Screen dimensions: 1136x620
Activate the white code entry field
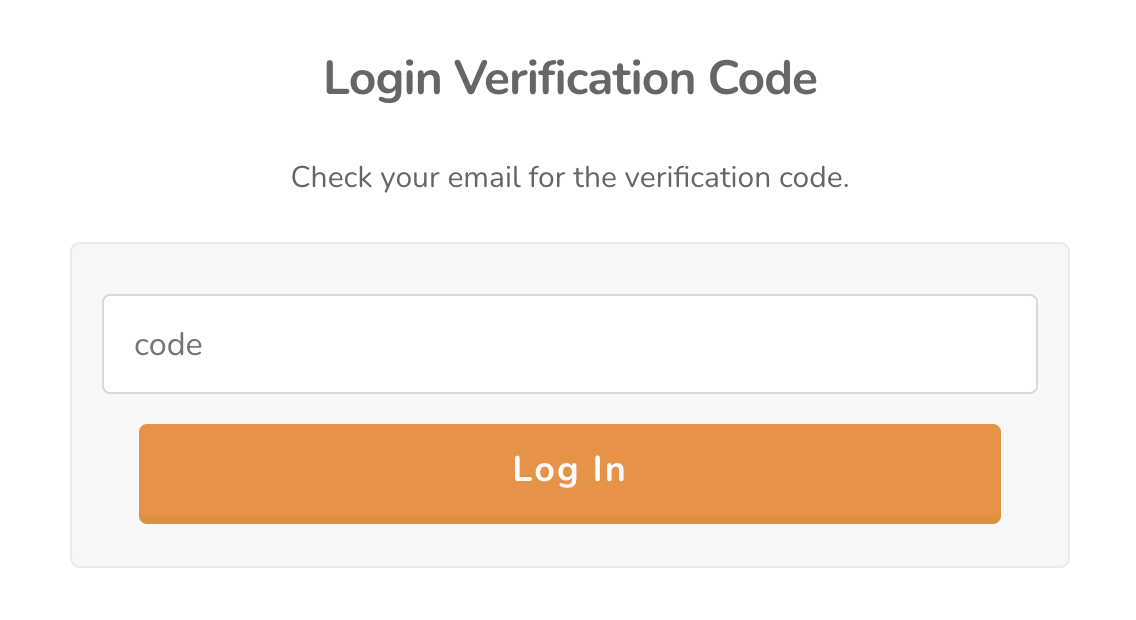pyautogui.click(x=569, y=344)
